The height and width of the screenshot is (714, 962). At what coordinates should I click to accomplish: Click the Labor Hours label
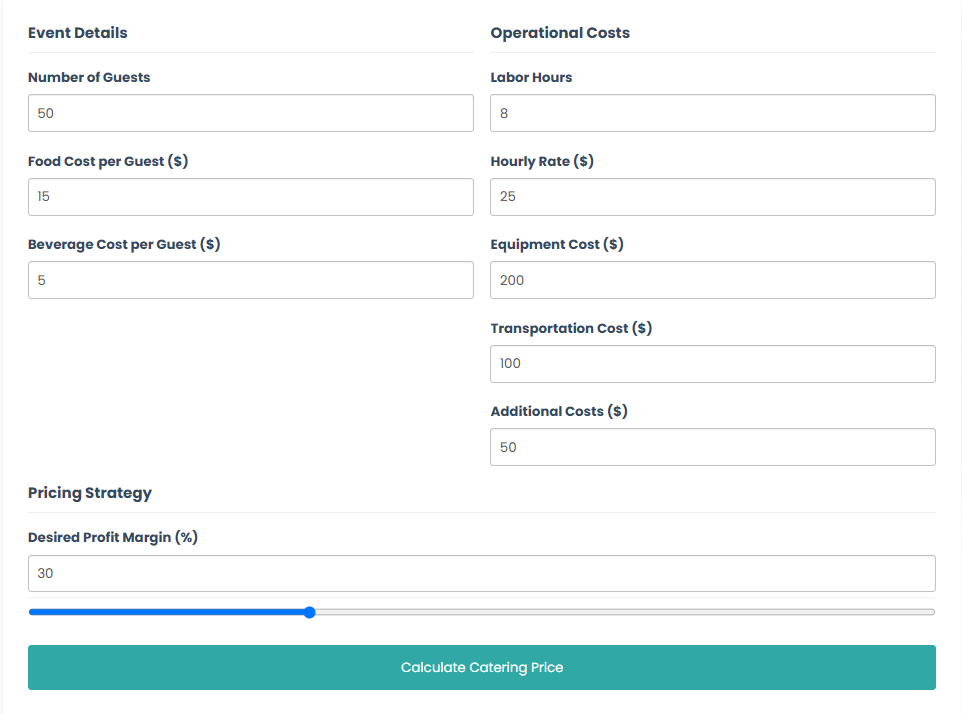[x=531, y=77]
